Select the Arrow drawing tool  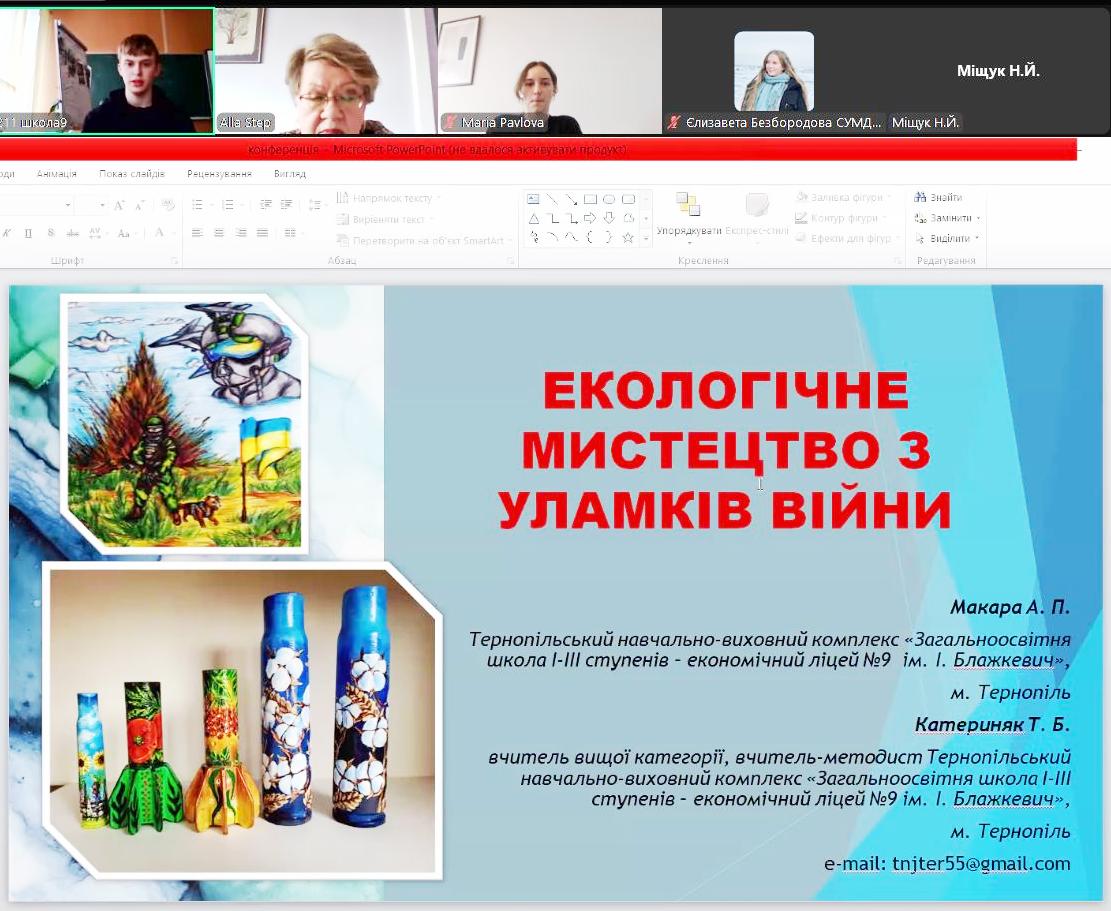(x=570, y=201)
